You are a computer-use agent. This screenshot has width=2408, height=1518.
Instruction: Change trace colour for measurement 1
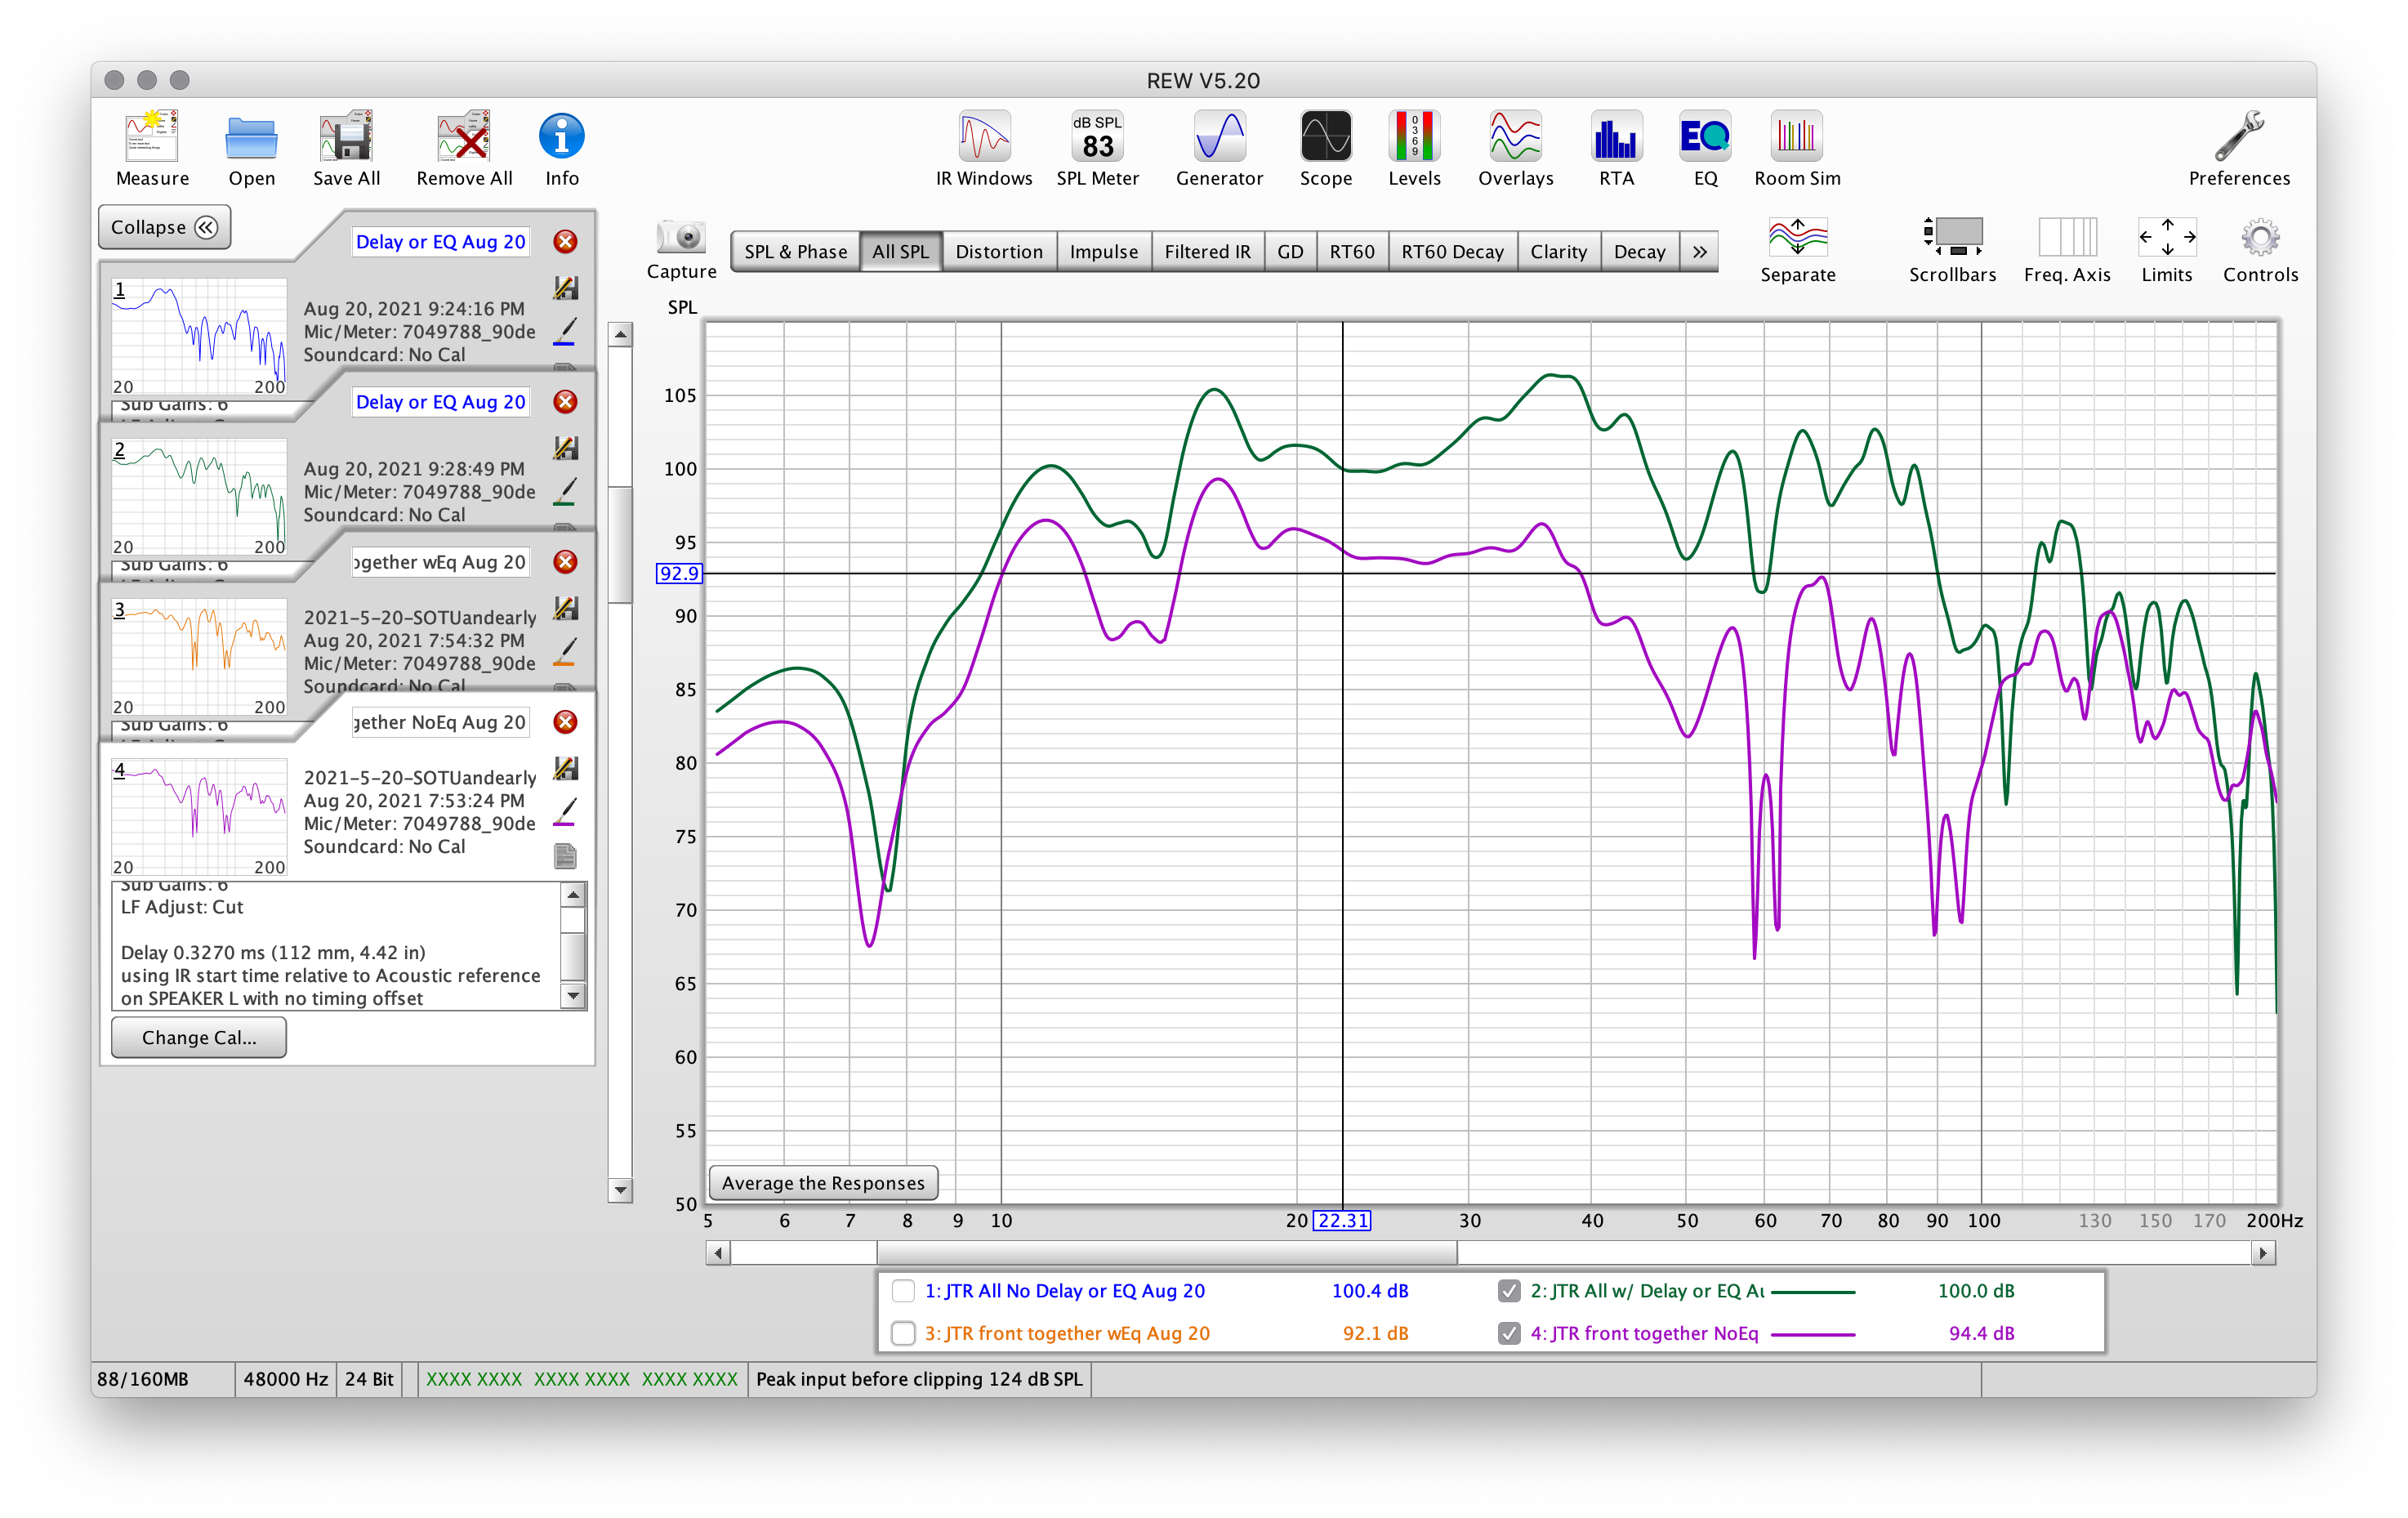click(565, 331)
